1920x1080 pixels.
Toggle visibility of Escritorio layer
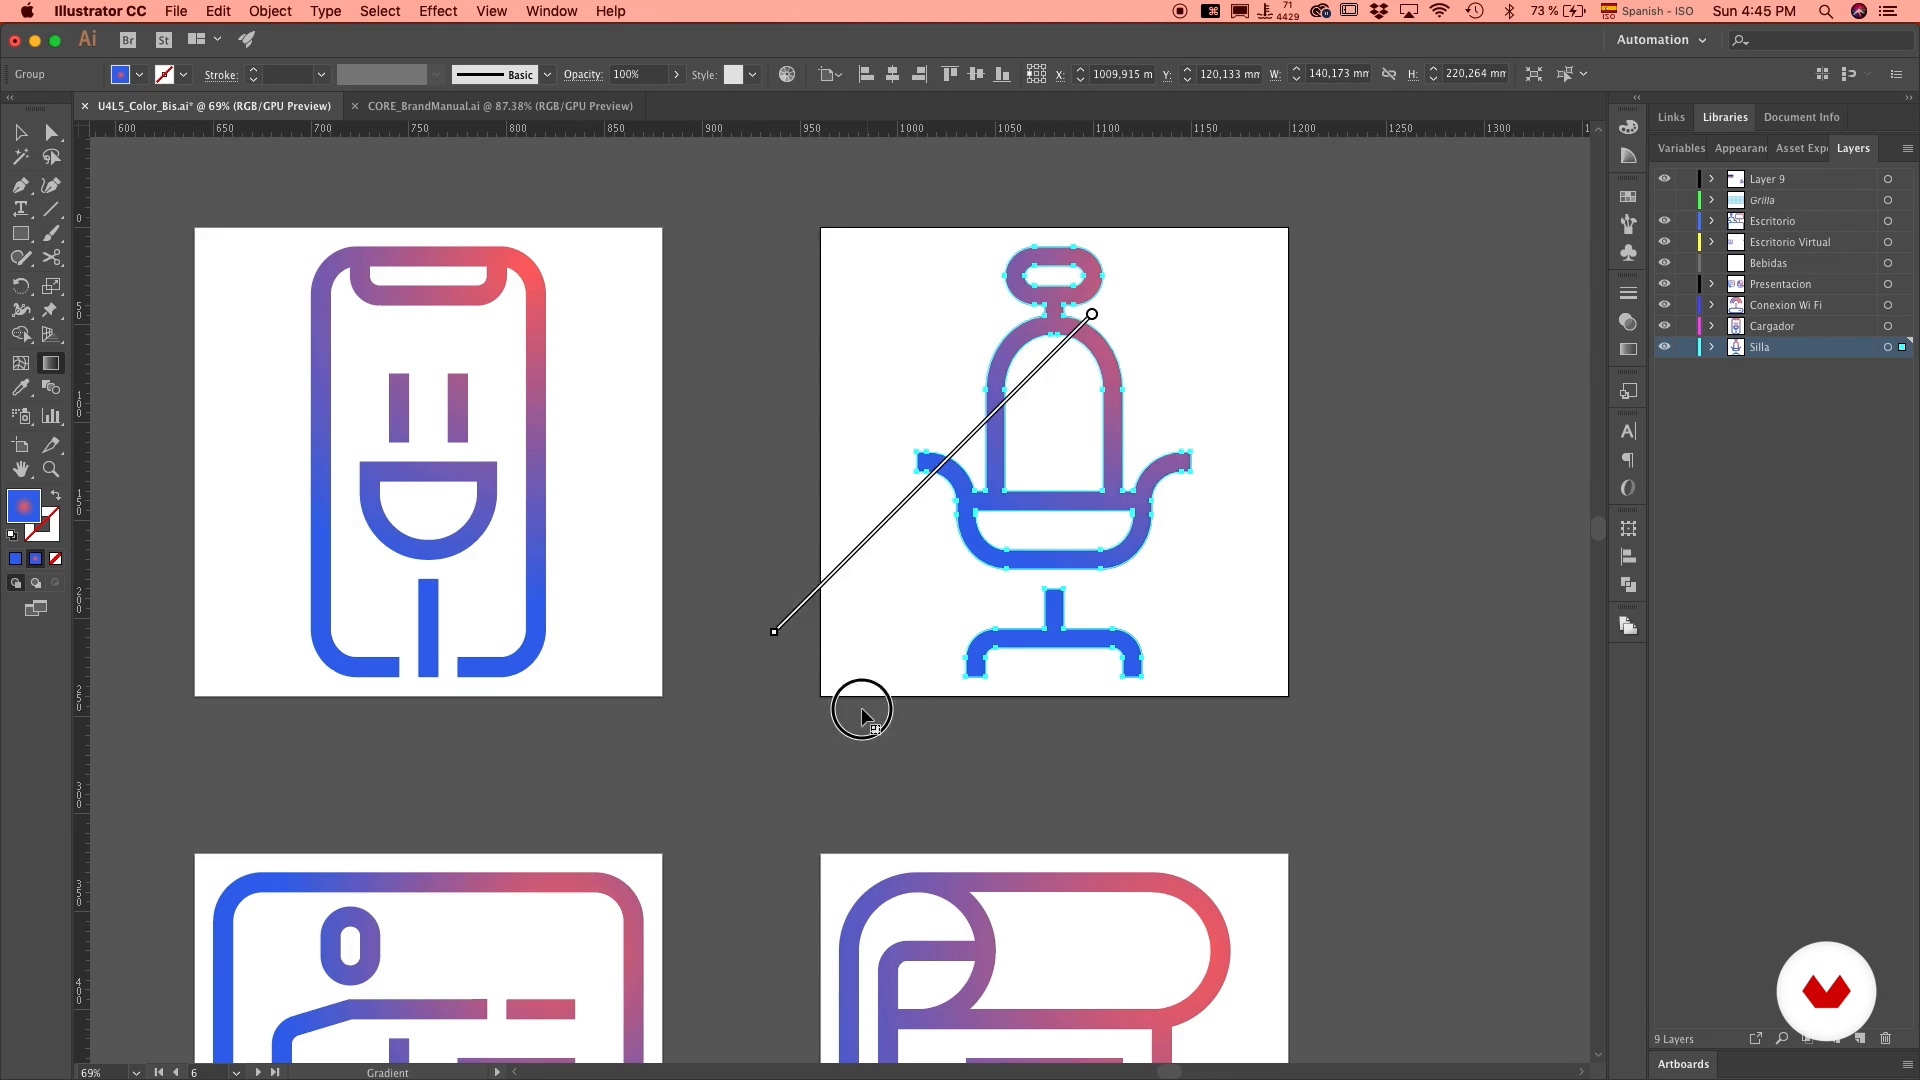point(1664,221)
